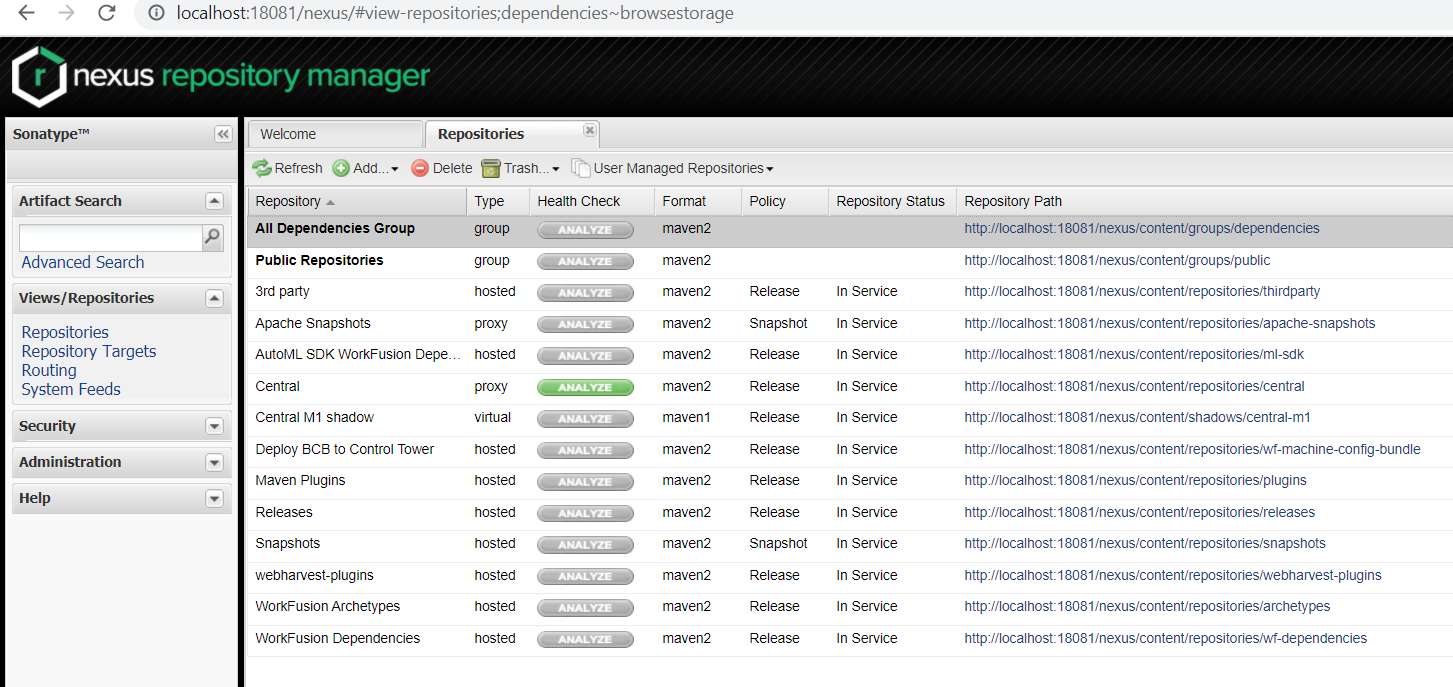Open the wf-machine-config-bundle path link
Image resolution: width=1453 pixels, height=687 pixels.
point(1192,449)
